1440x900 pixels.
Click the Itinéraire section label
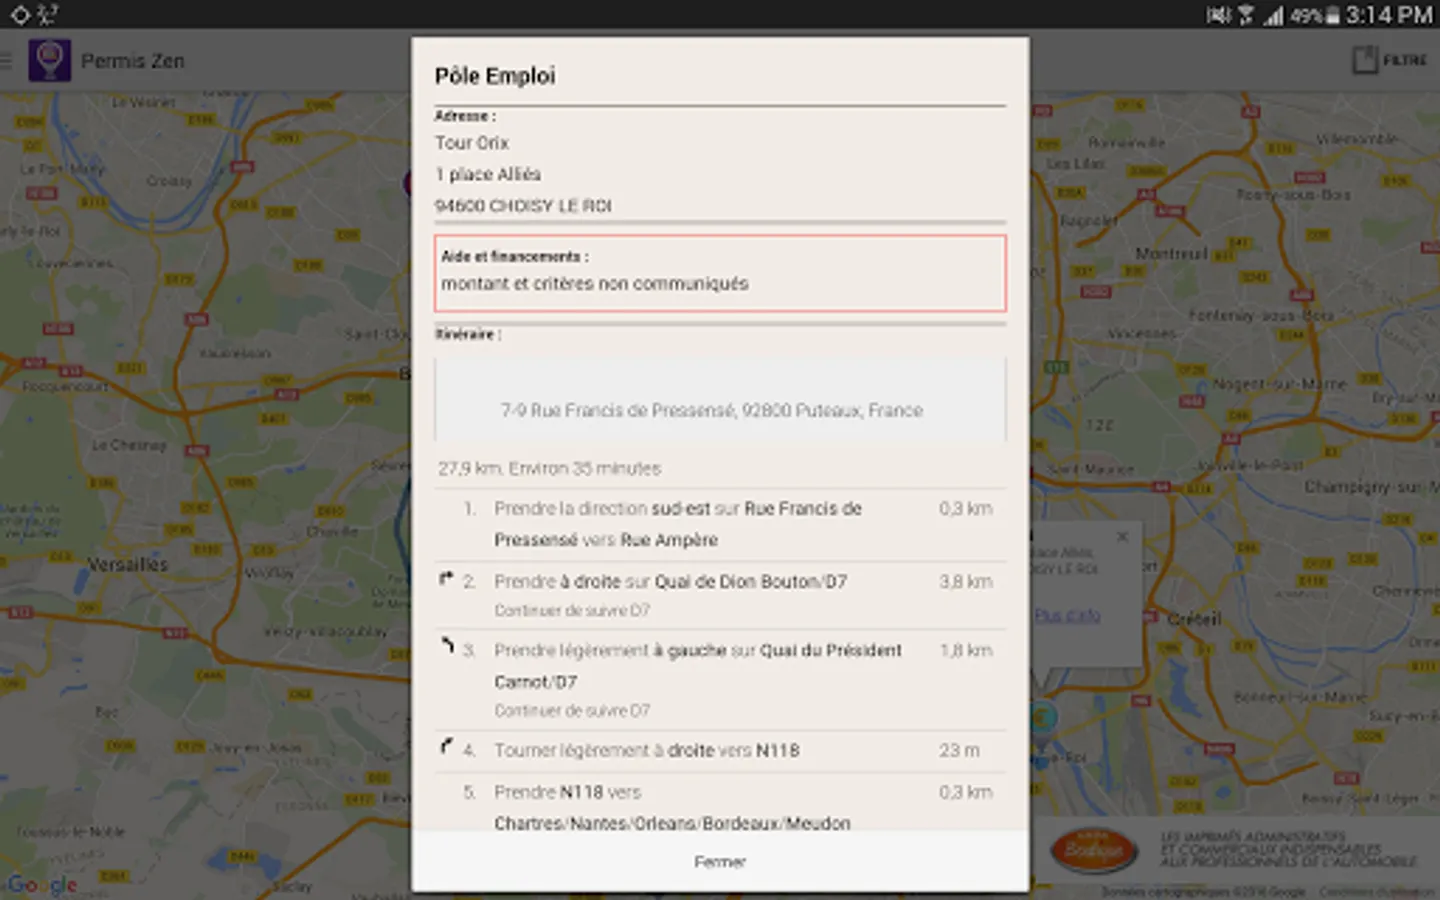[x=468, y=334]
